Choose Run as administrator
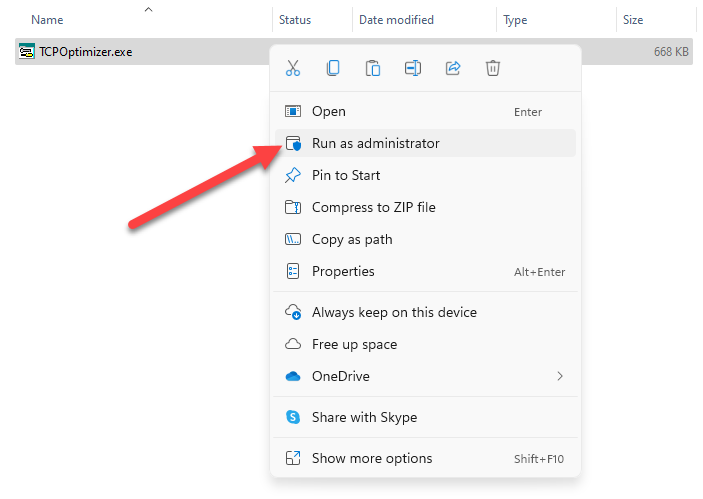703x499 pixels. (375, 143)
